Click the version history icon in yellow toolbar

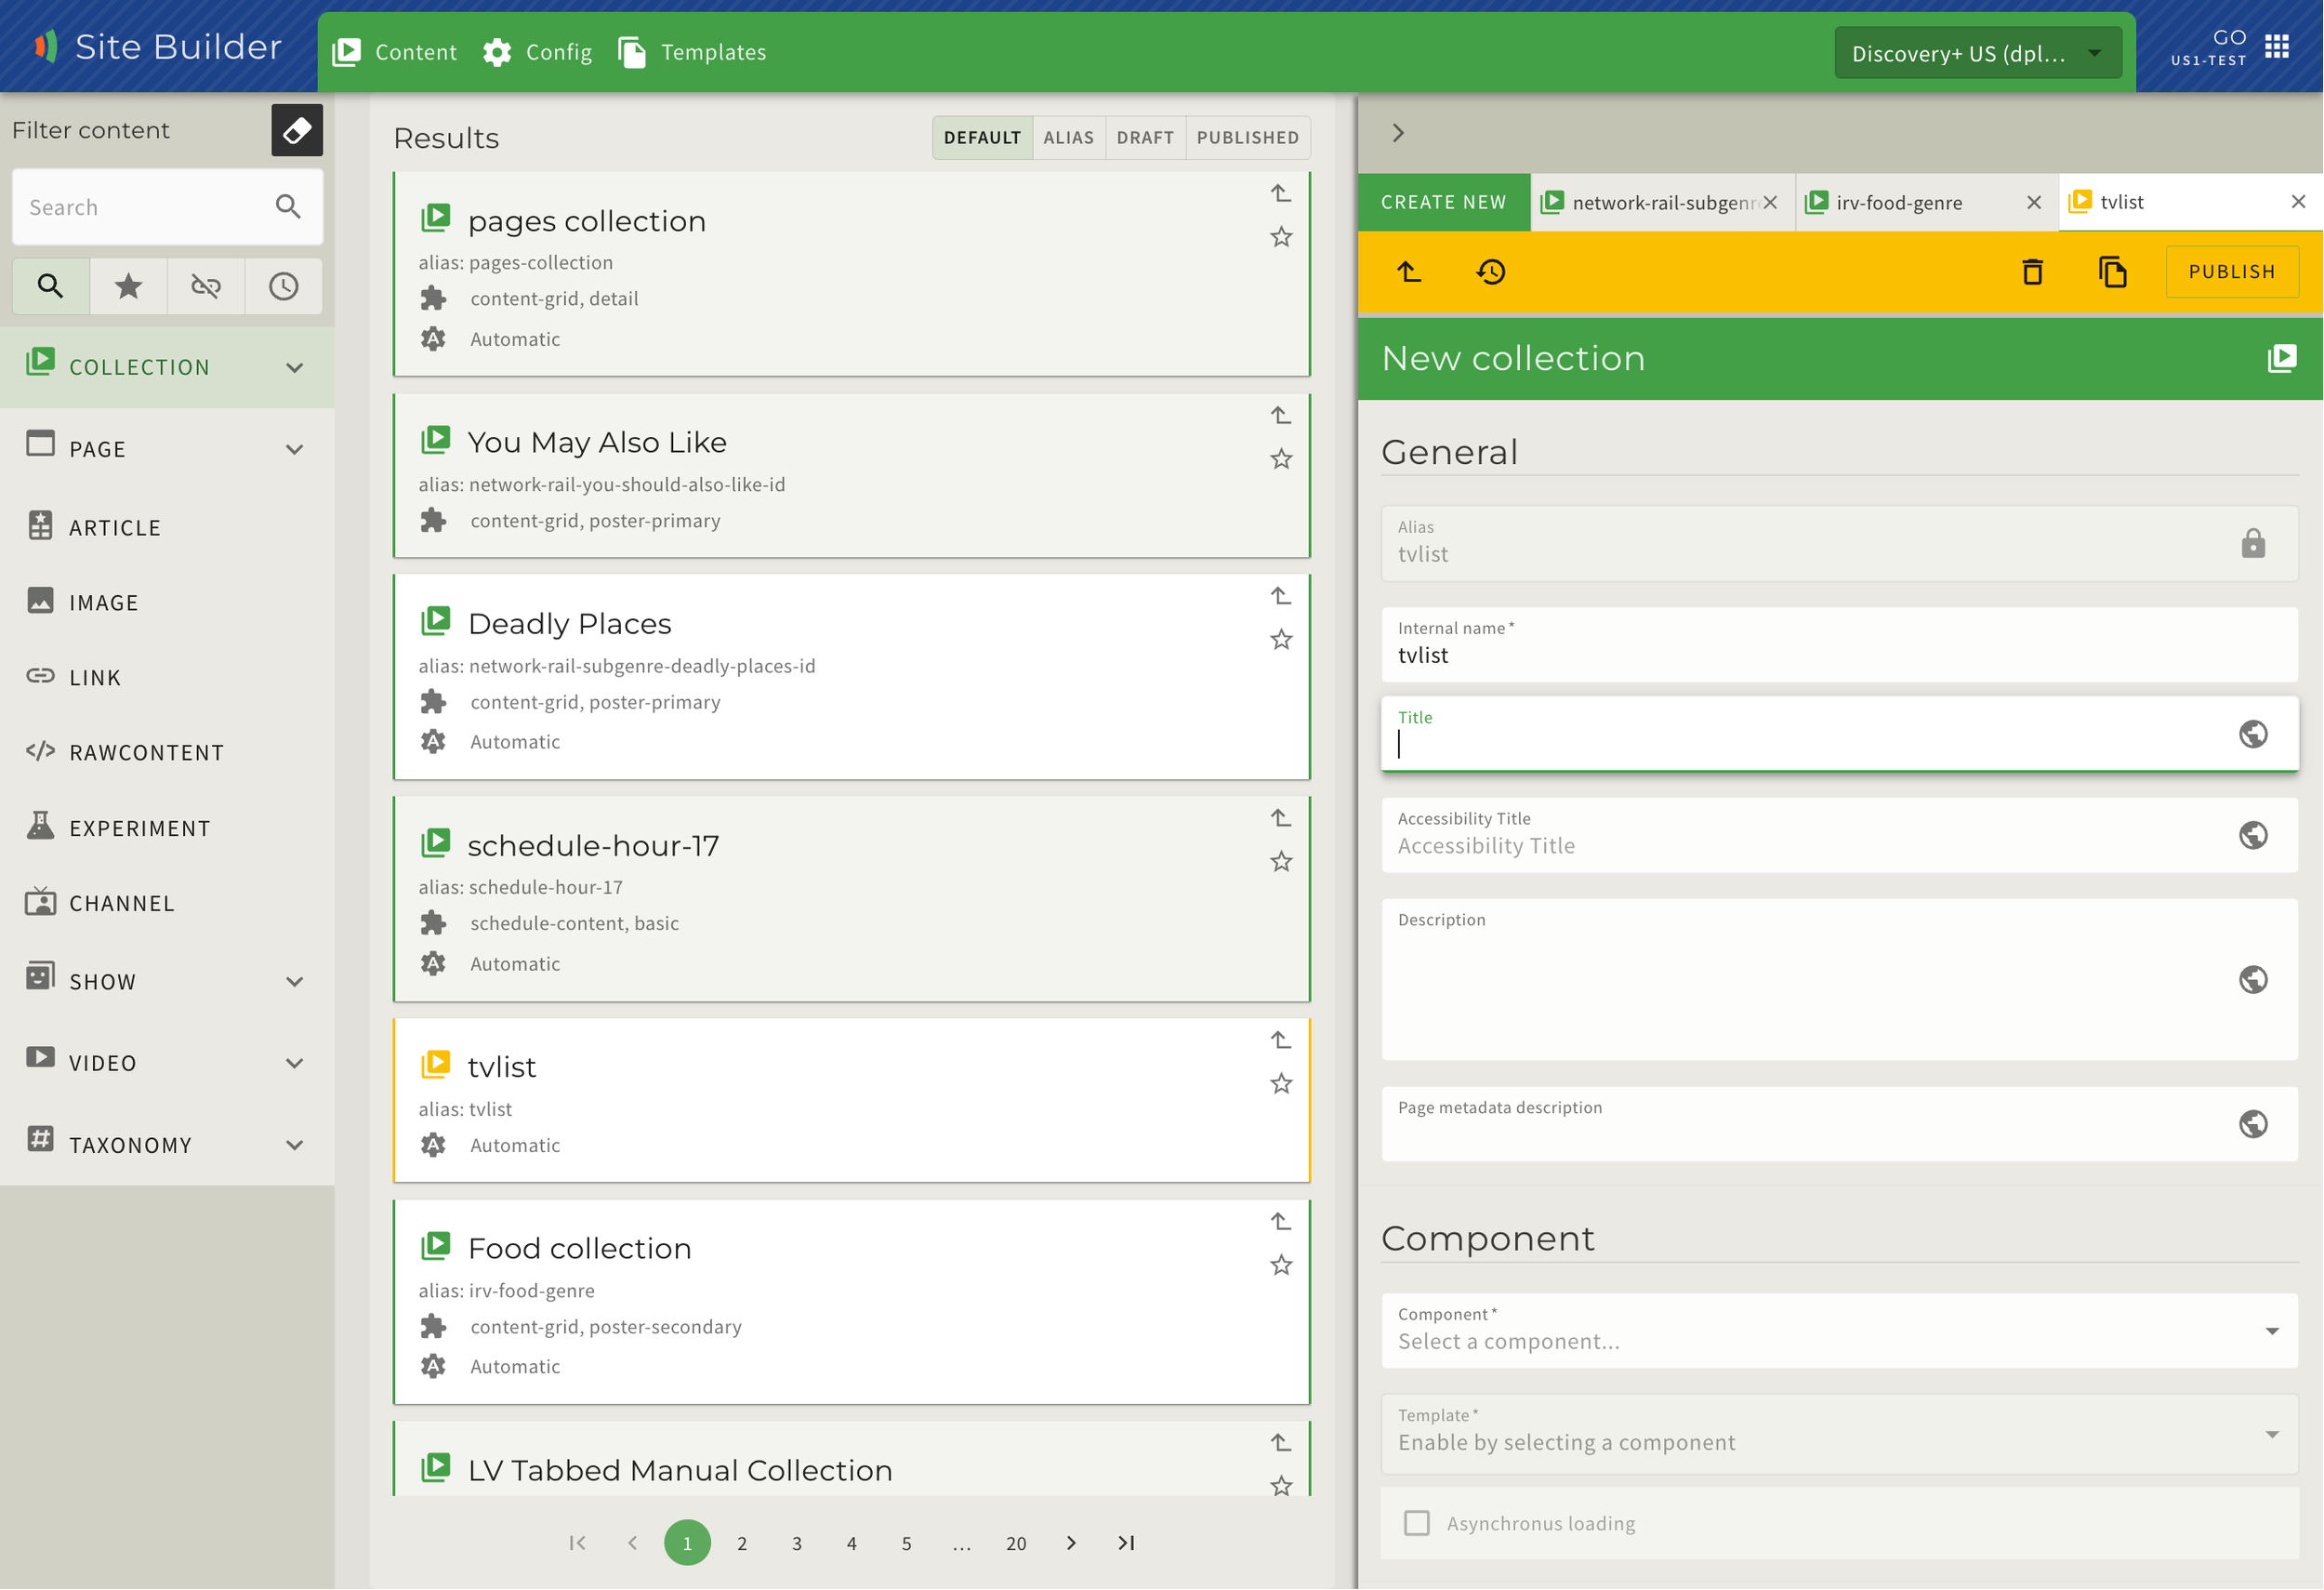point(1490,272)
